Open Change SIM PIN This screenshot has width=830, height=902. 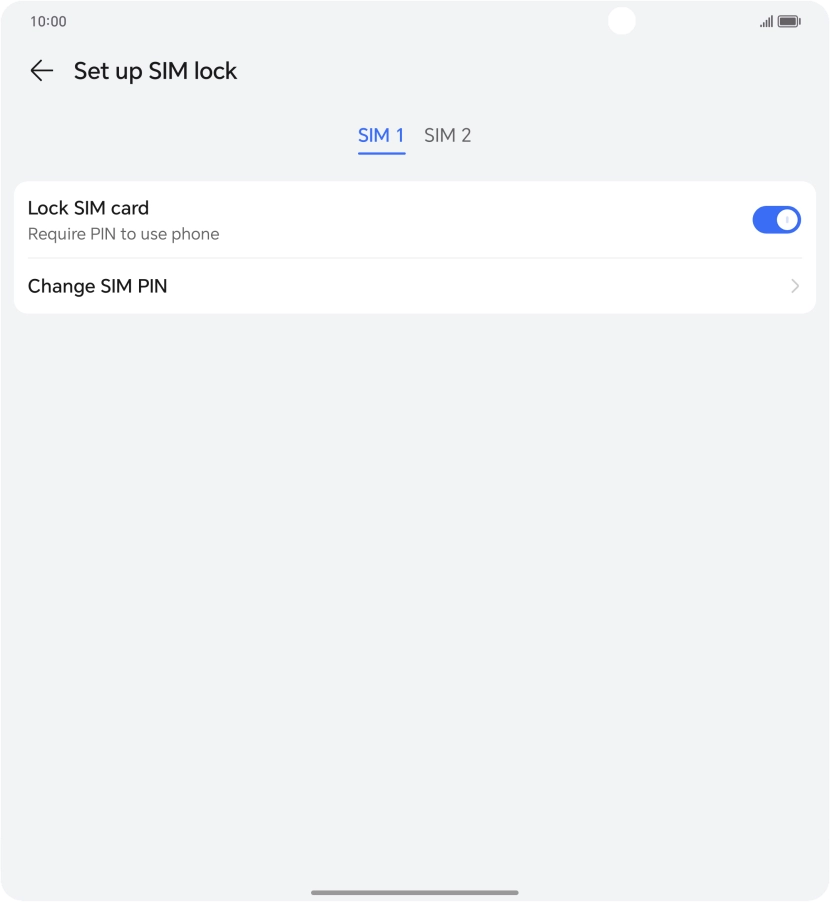pyautogui.click(x=98, y=286)
